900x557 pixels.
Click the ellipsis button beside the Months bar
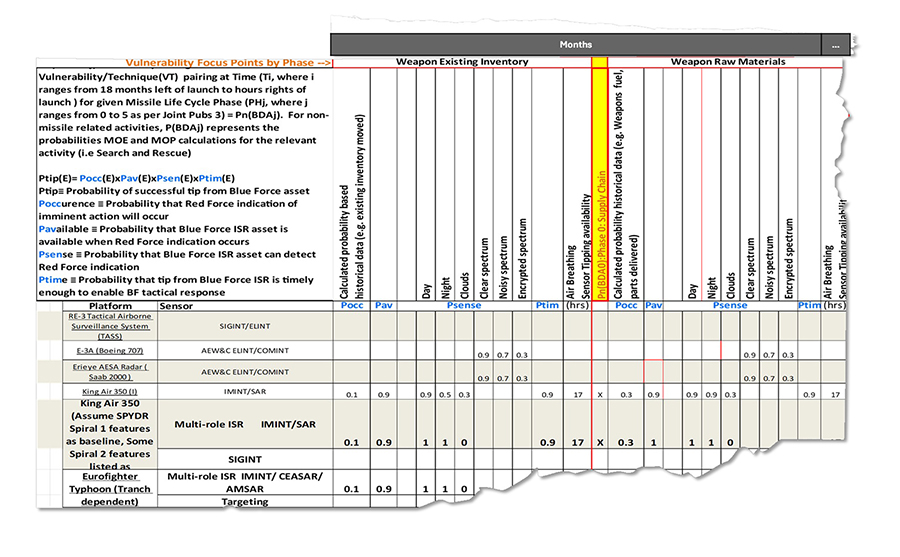835,44
